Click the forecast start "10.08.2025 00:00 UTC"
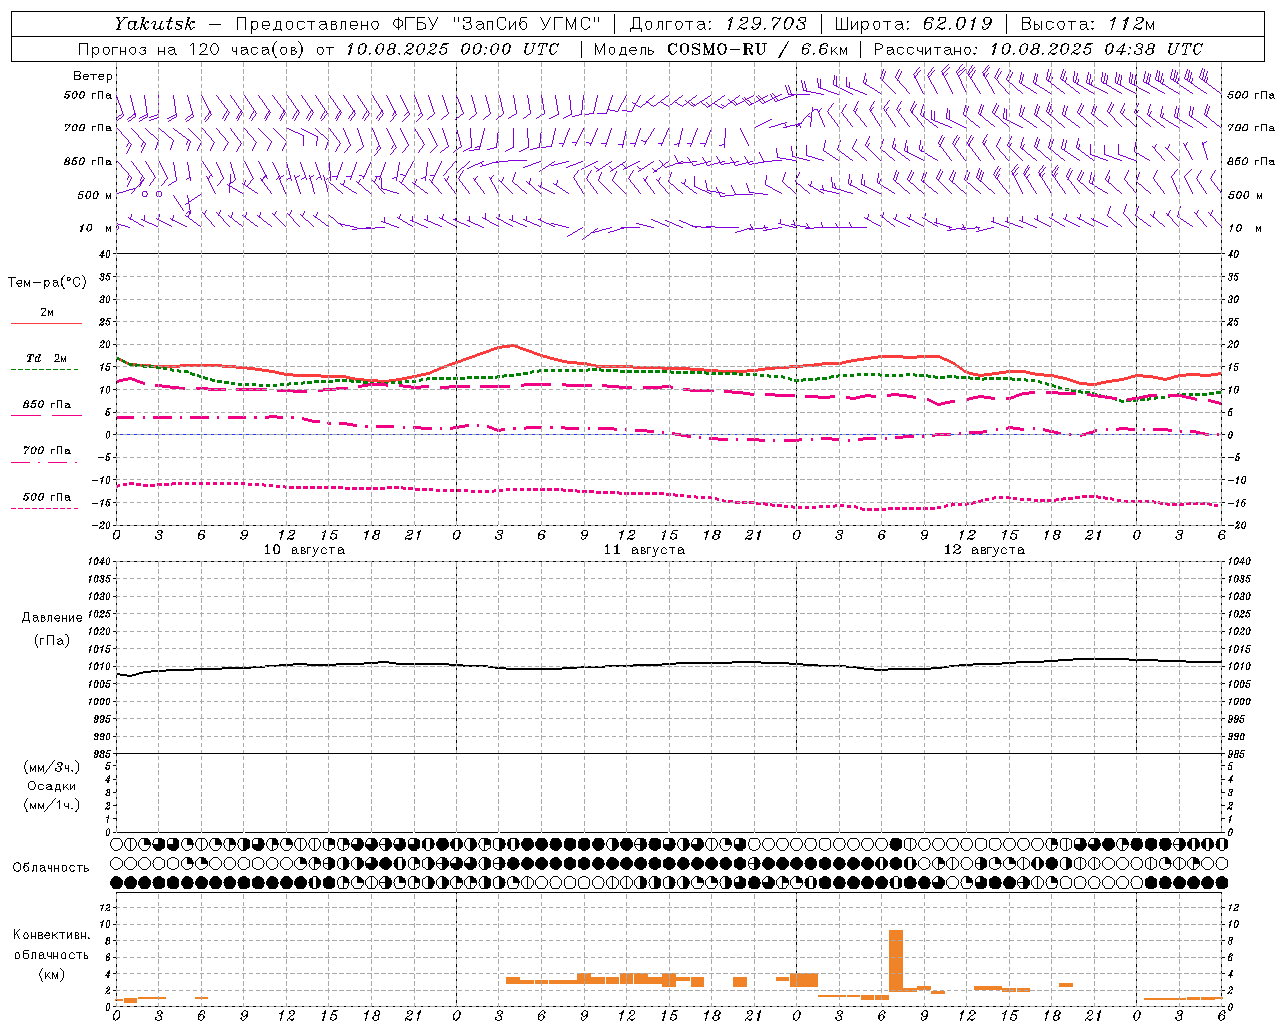The width and height of the screenshot is (1280, 1024). [x=452, y=49]
